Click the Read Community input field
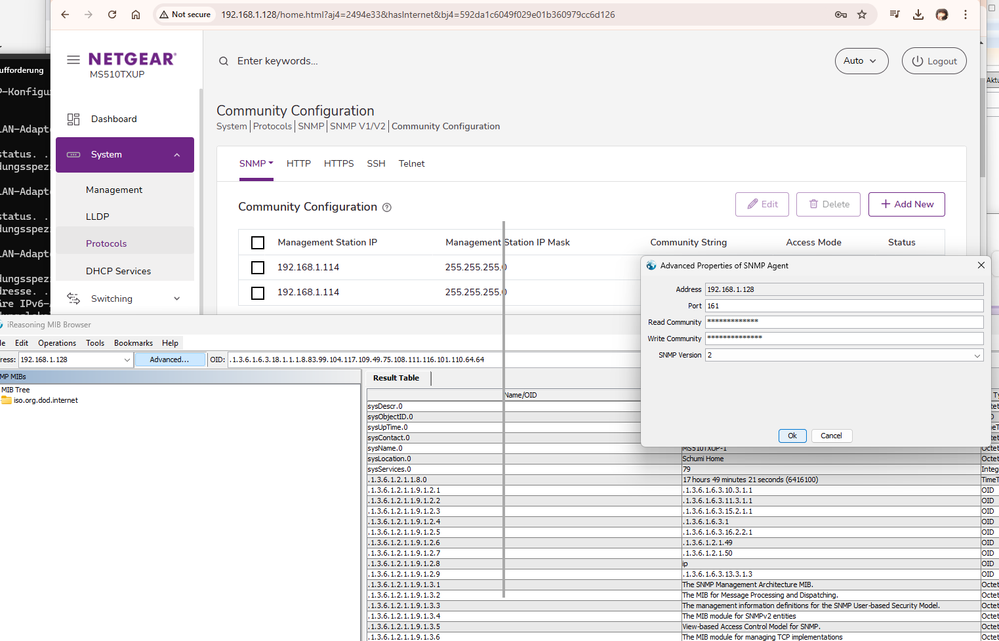999x641 pixels. coord(843,322)
